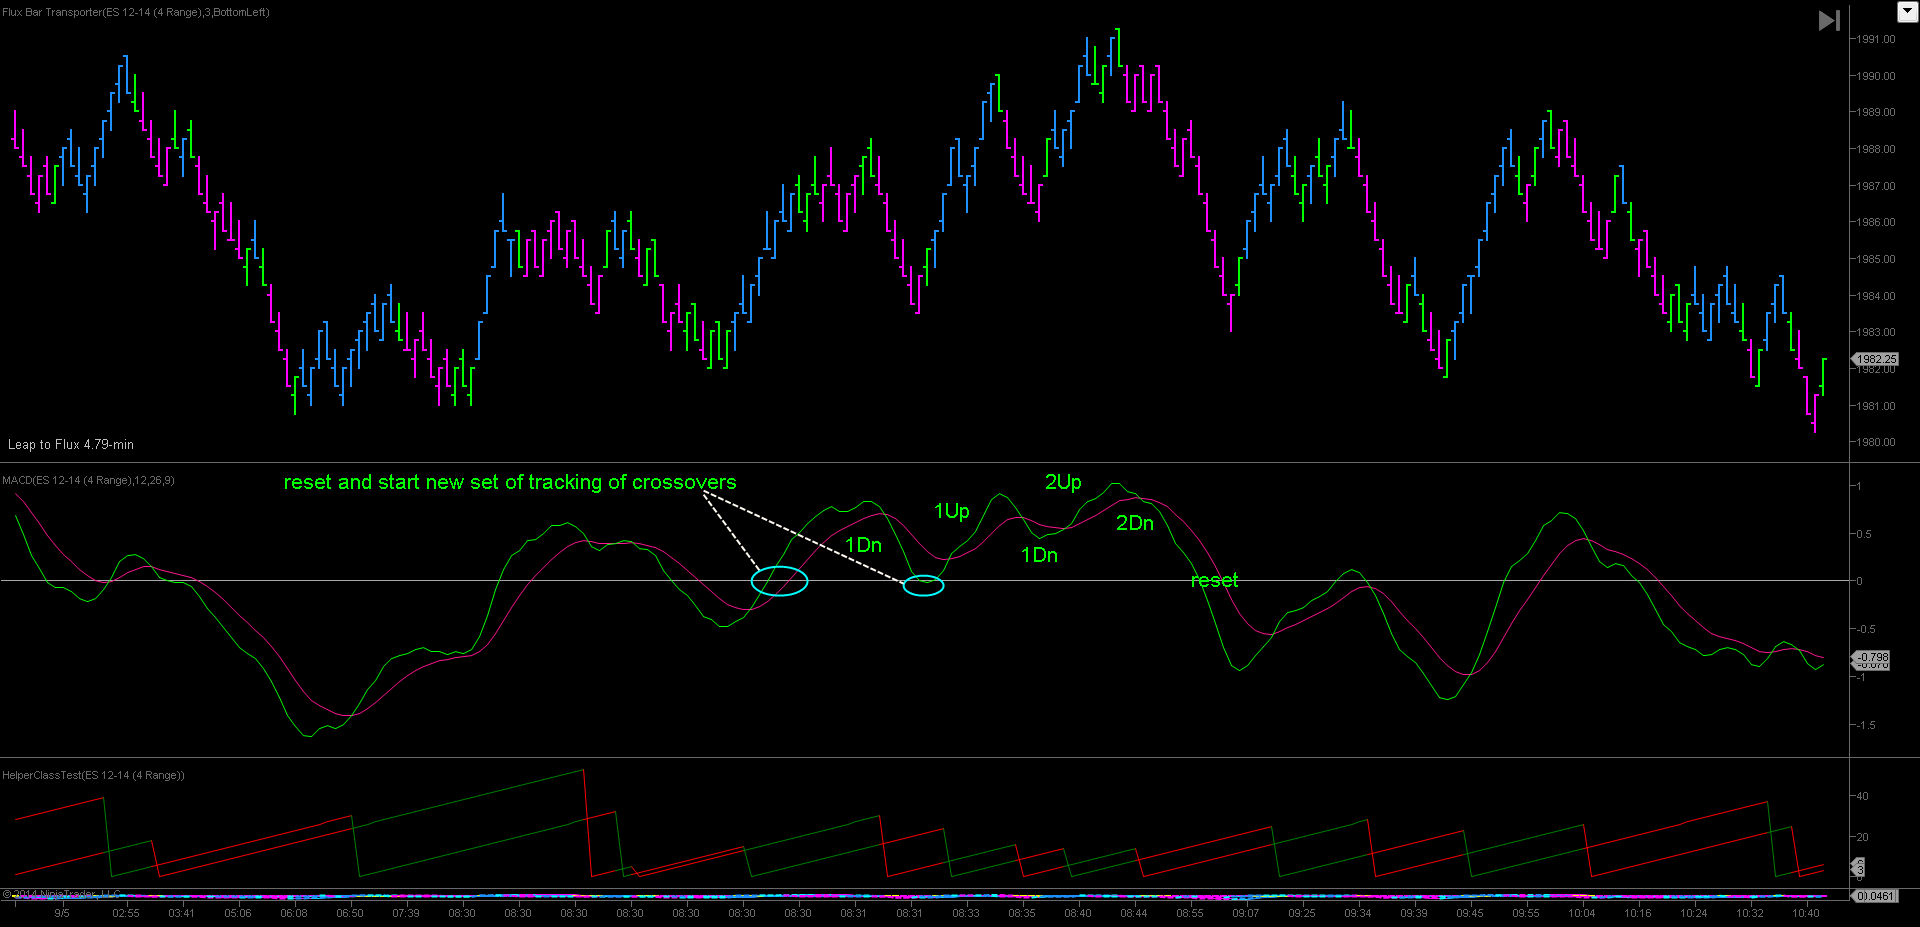1920x927 pixels.
Task: Click the skip-to-latest-bar arrow icon
Action: click(1829, 20)
